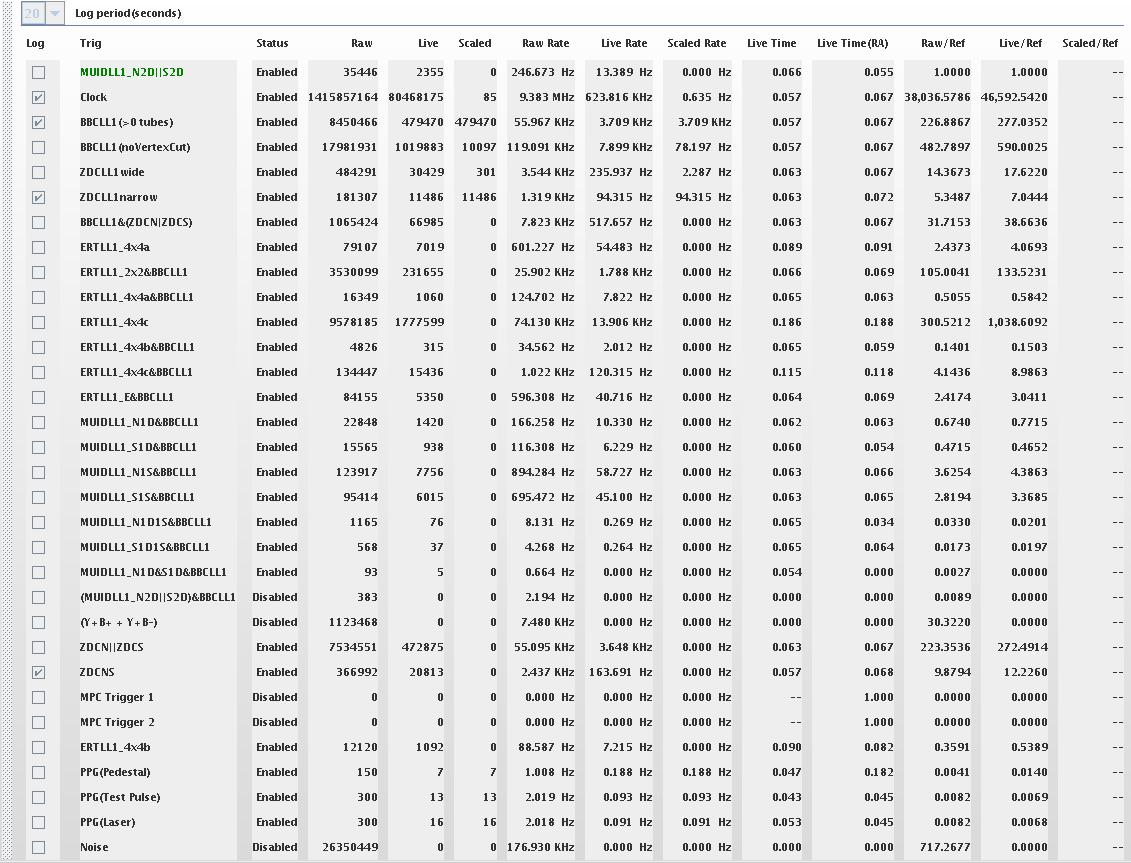The image size is (1131, 863).
Task: Check the MPC Trigger 2 log checkbox
Action: tap(38, 723)
